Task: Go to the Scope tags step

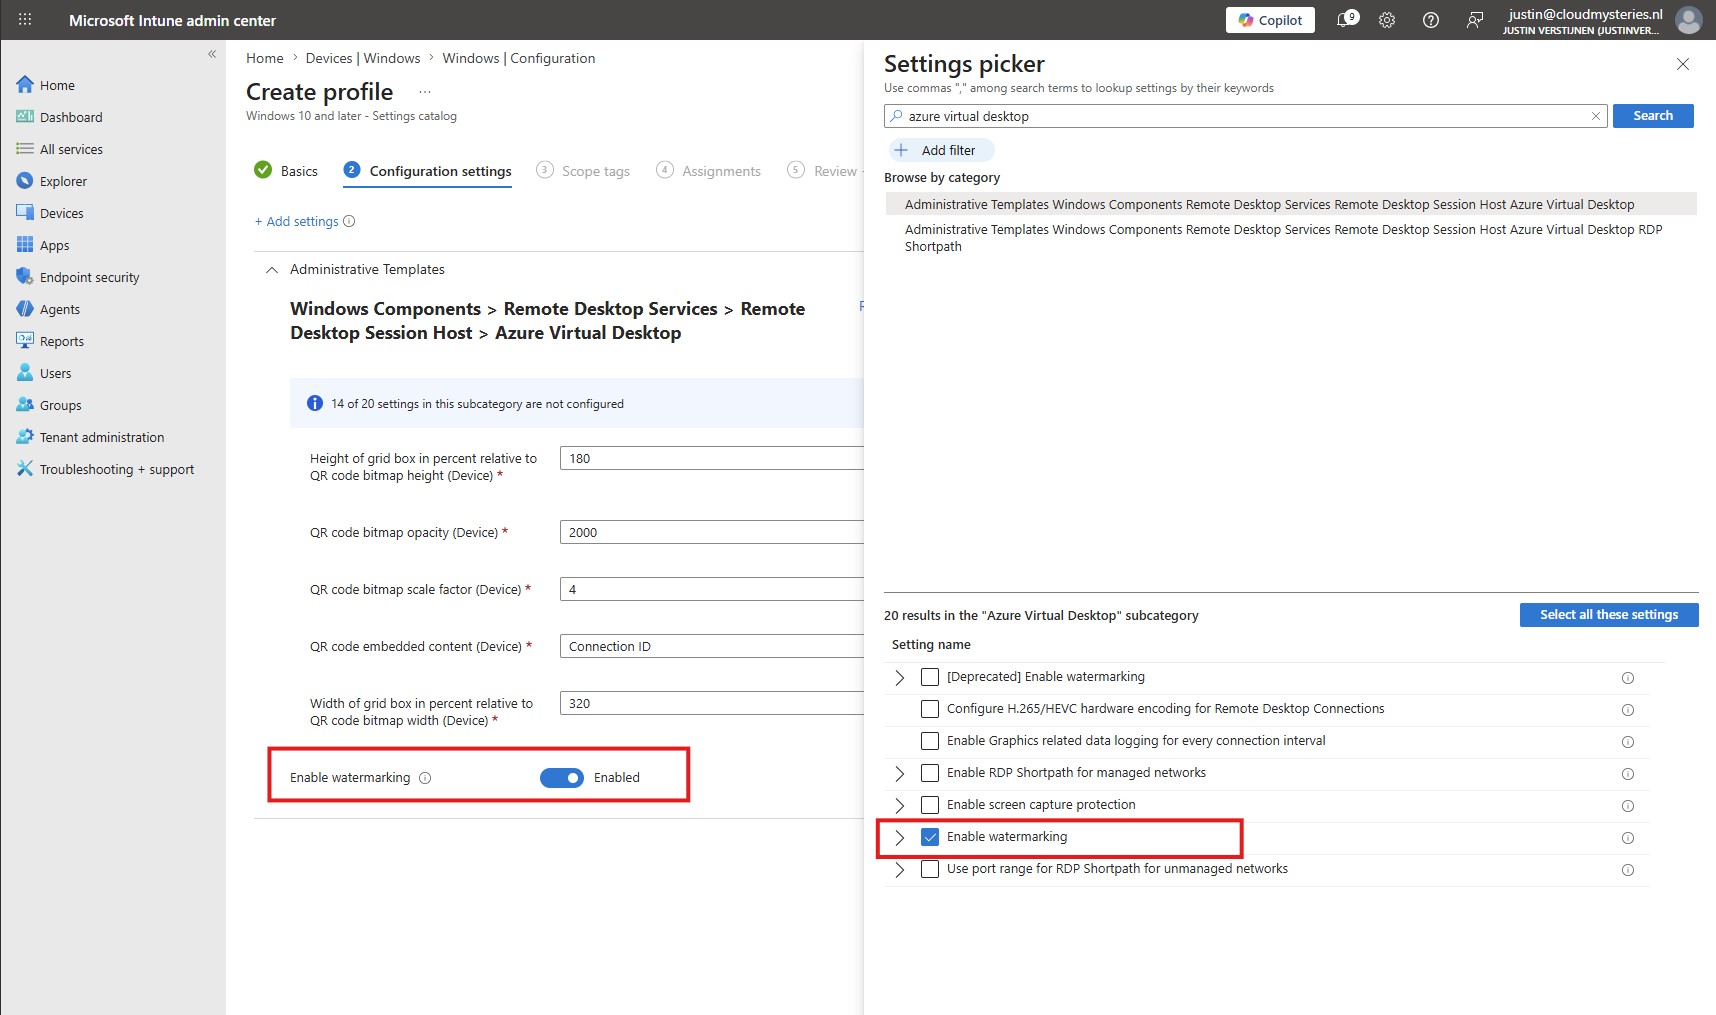Action: (583, 171)
